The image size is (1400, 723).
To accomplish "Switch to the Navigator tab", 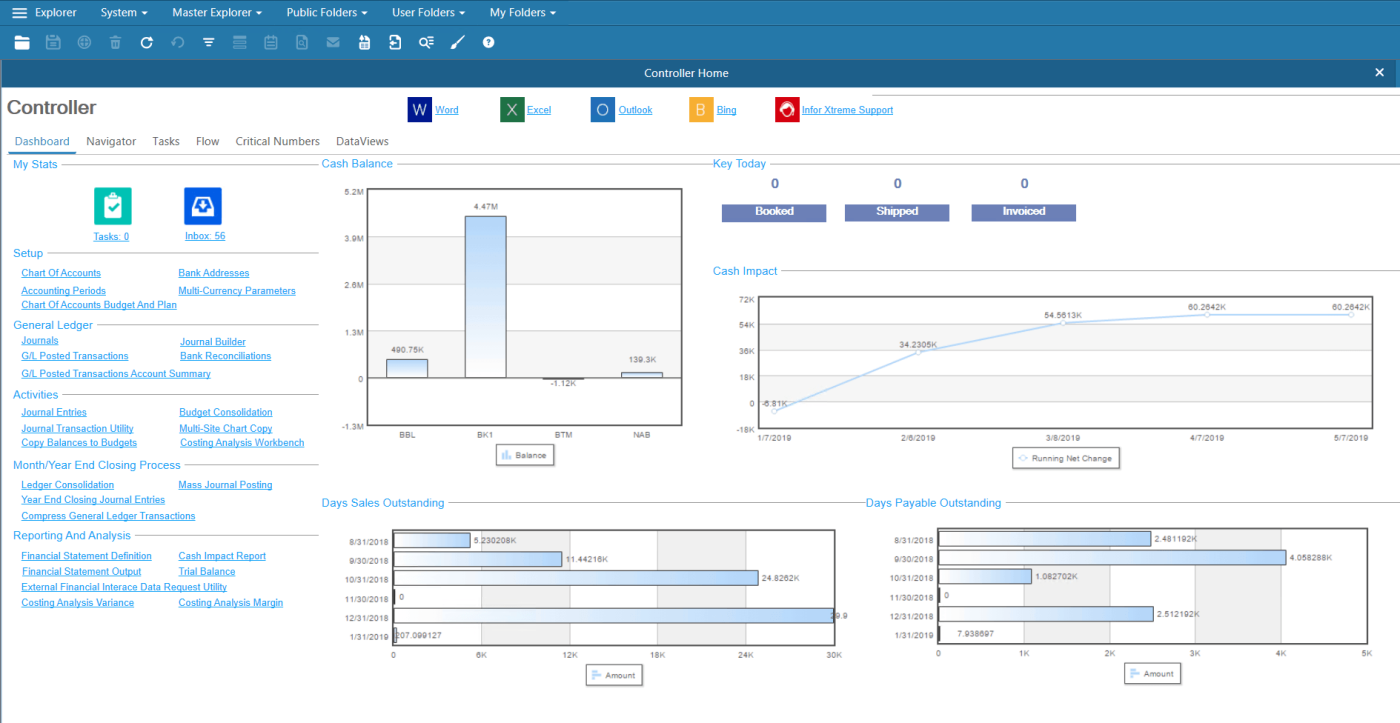I will (x=111, y=141).
